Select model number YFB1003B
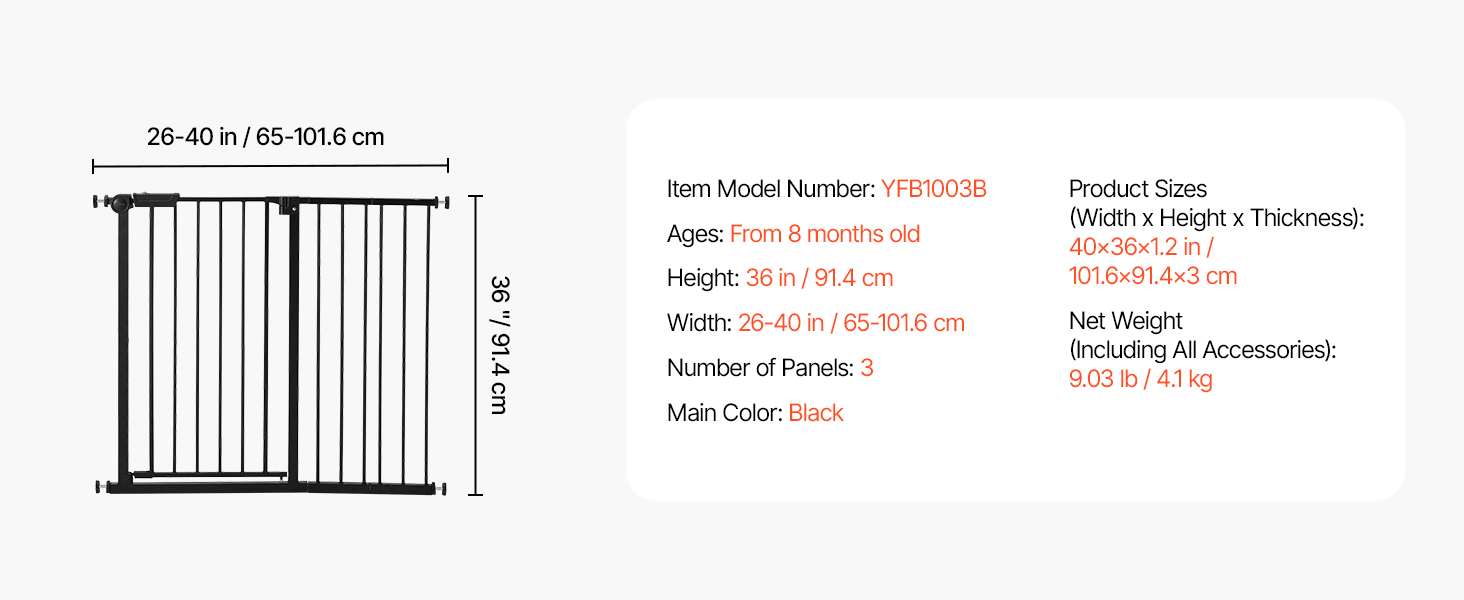 pos(933,189)
